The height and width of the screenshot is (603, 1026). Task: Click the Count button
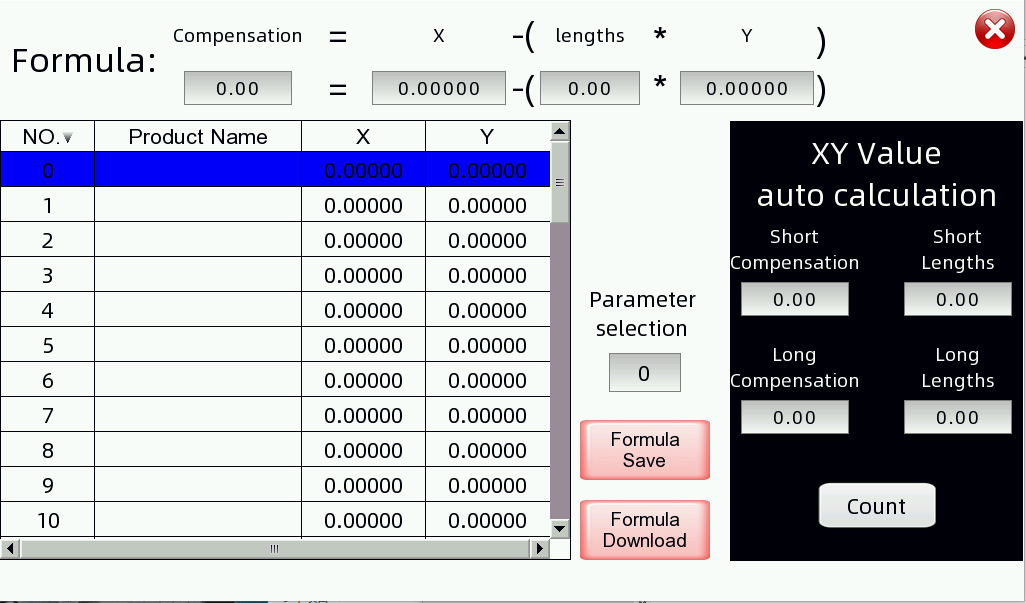click(x=876, y=506)
